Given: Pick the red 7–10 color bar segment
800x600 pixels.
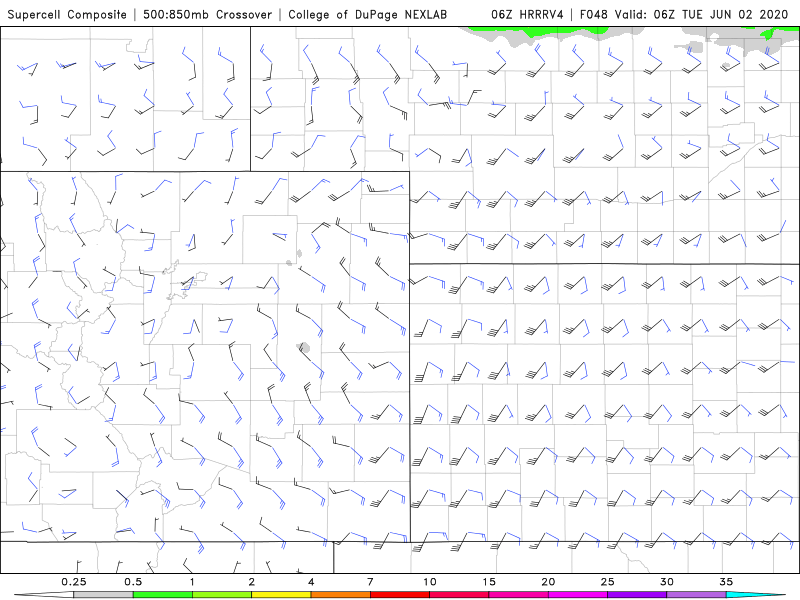Looking at the screenshot, I should pyautogui.click(x=400, y=595).
